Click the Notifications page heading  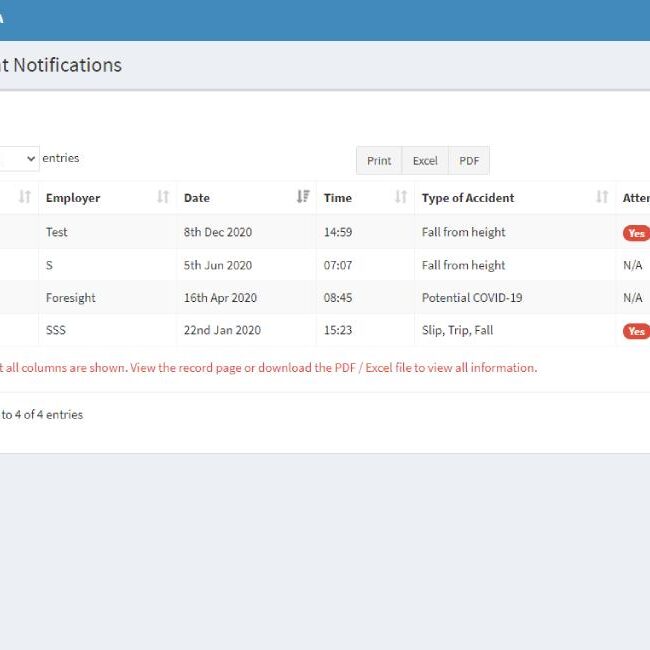pyautogui.click(x=61, y=65)
